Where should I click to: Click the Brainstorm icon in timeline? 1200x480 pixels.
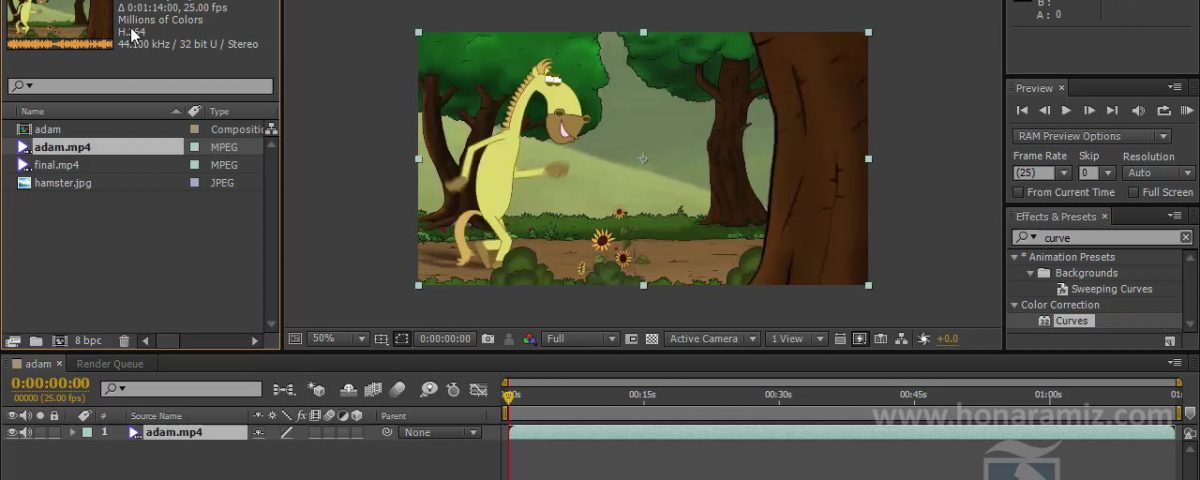[429, 390]
